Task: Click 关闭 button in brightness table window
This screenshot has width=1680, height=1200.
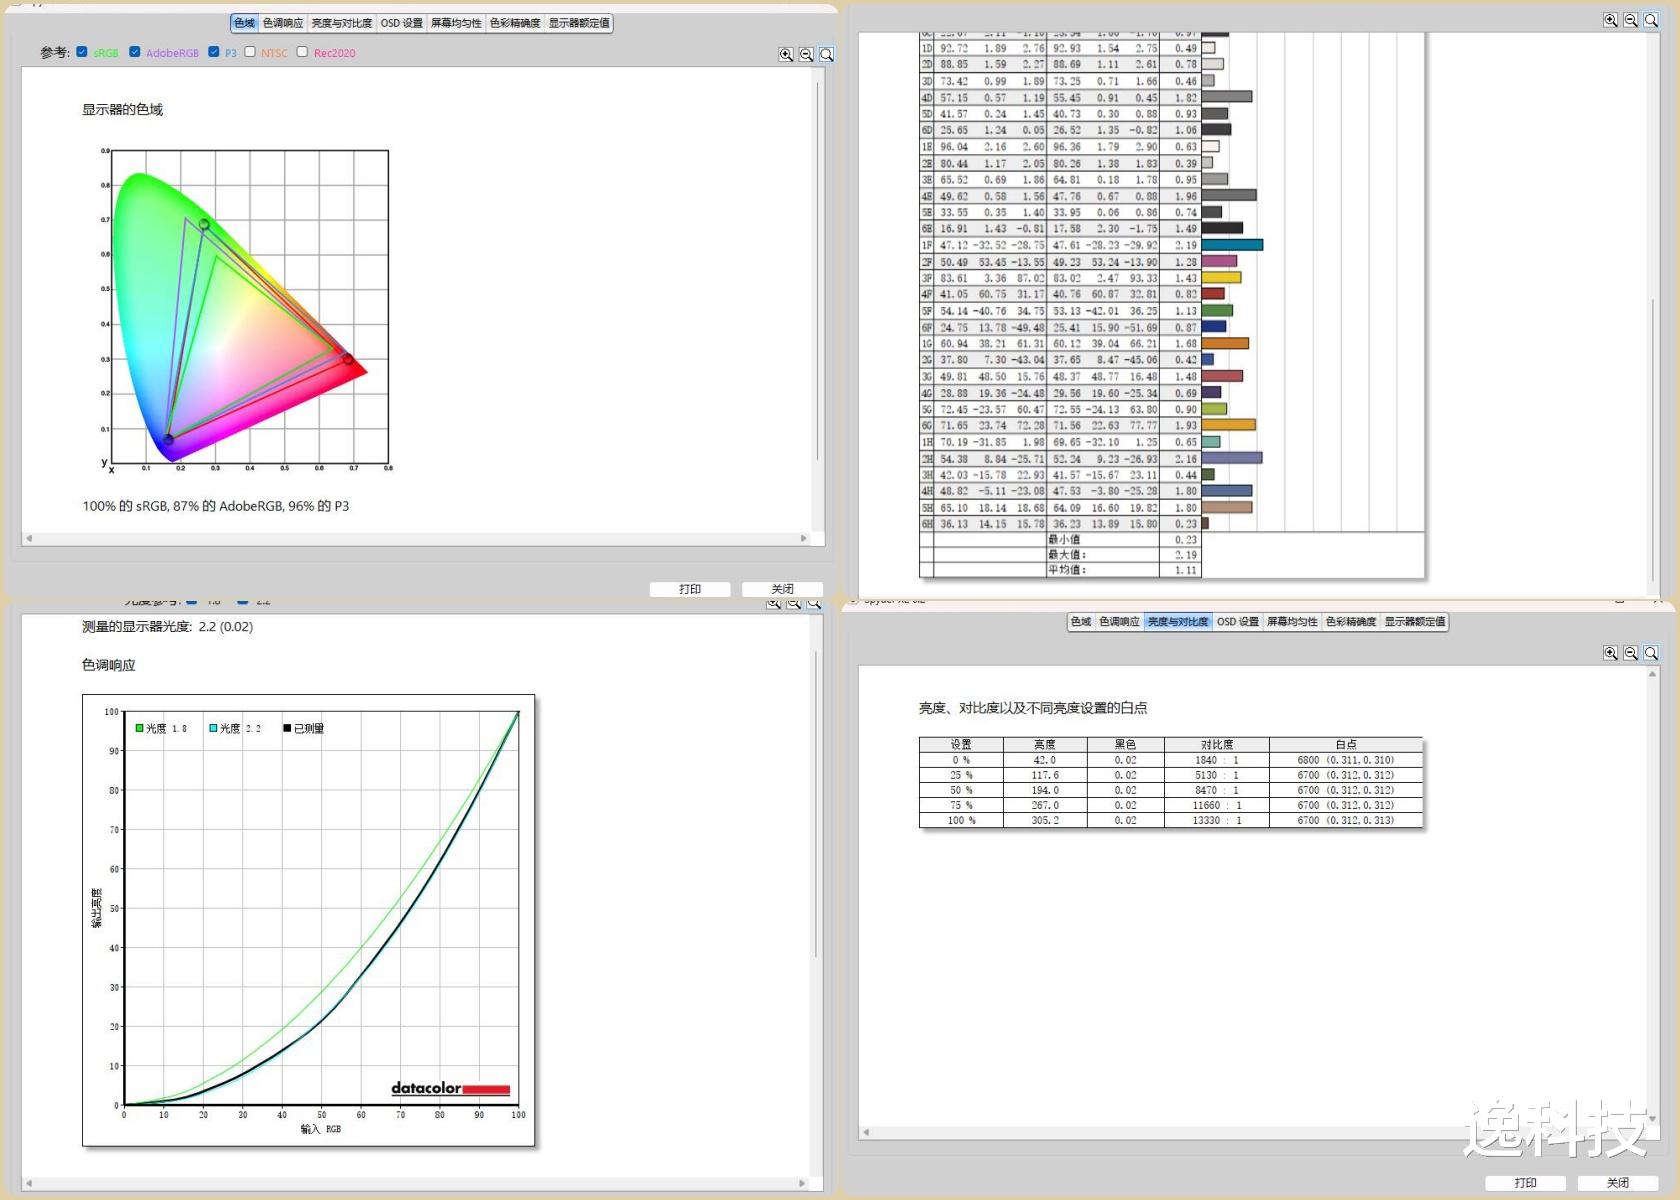Action: click(1618, 1183)
